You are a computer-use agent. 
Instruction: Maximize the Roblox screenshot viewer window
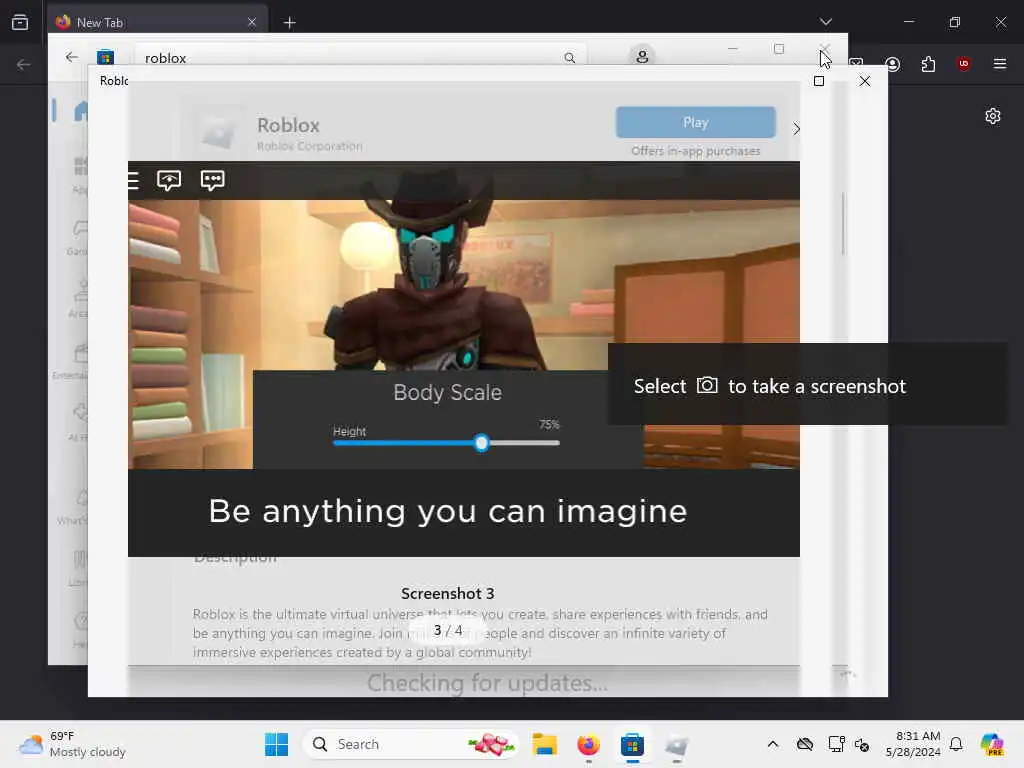(x=819, y=81)
